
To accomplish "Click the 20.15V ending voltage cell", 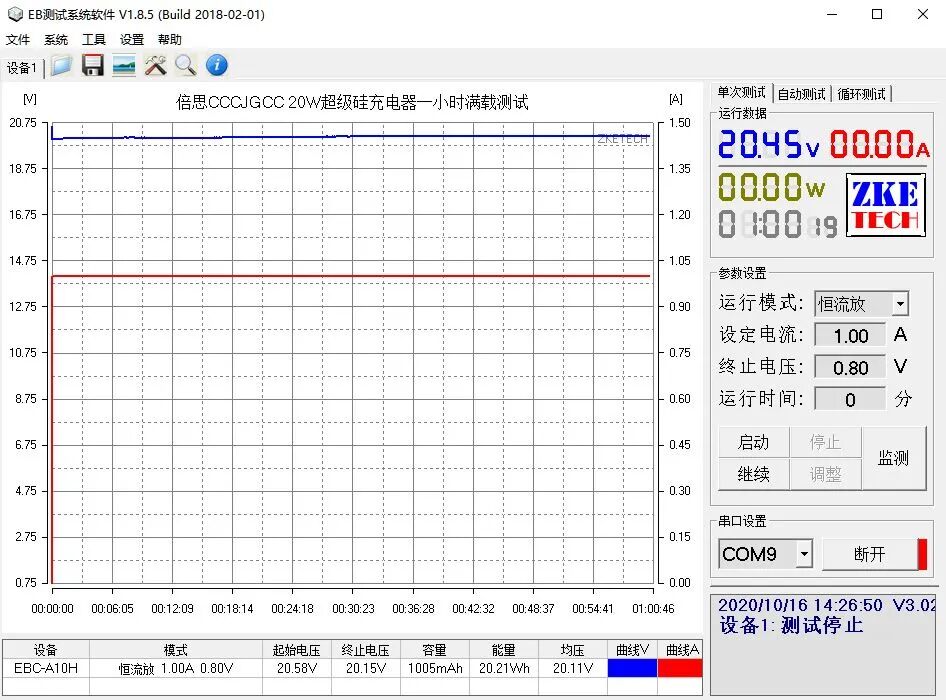I will point(366,669).
